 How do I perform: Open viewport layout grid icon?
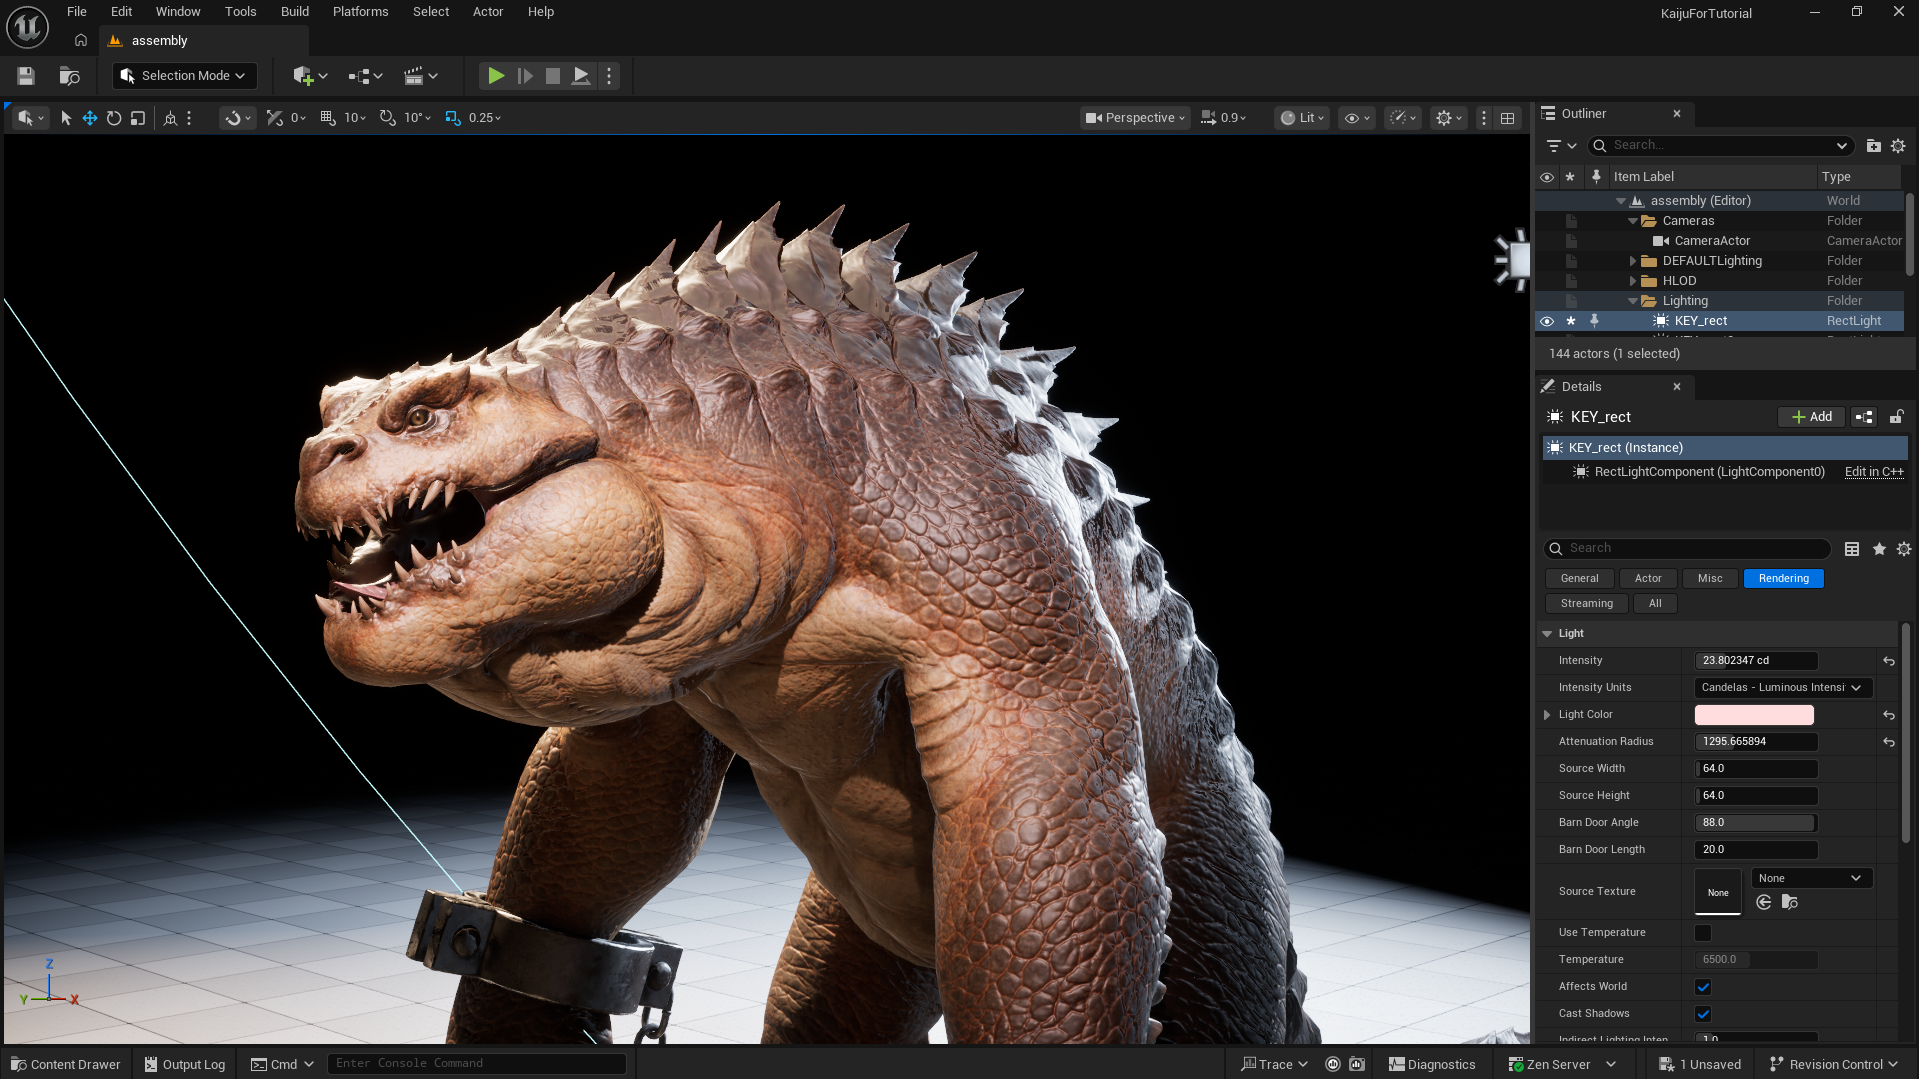click(1507, 118)
